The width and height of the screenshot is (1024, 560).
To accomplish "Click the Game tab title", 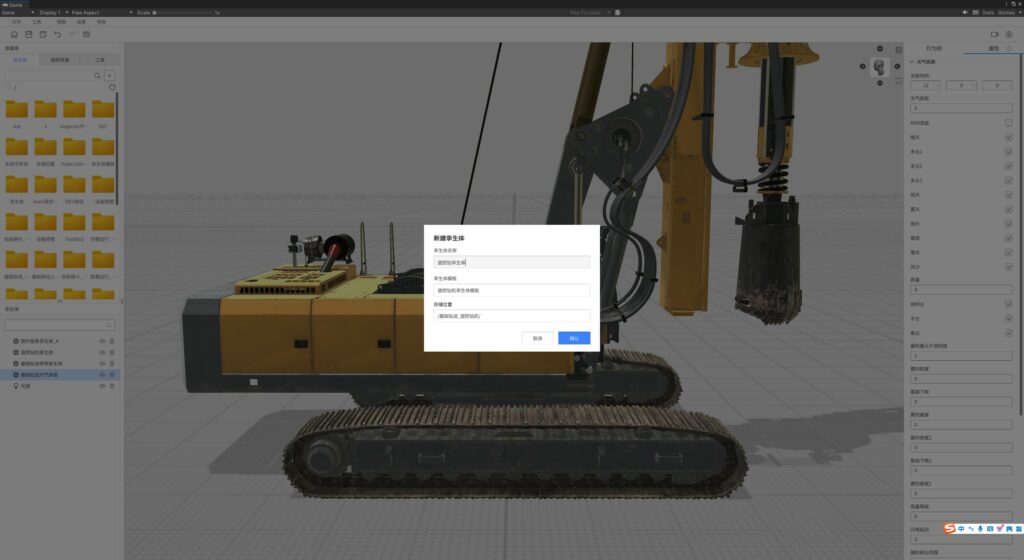I will pyautogui.click(x=12, y=4).
